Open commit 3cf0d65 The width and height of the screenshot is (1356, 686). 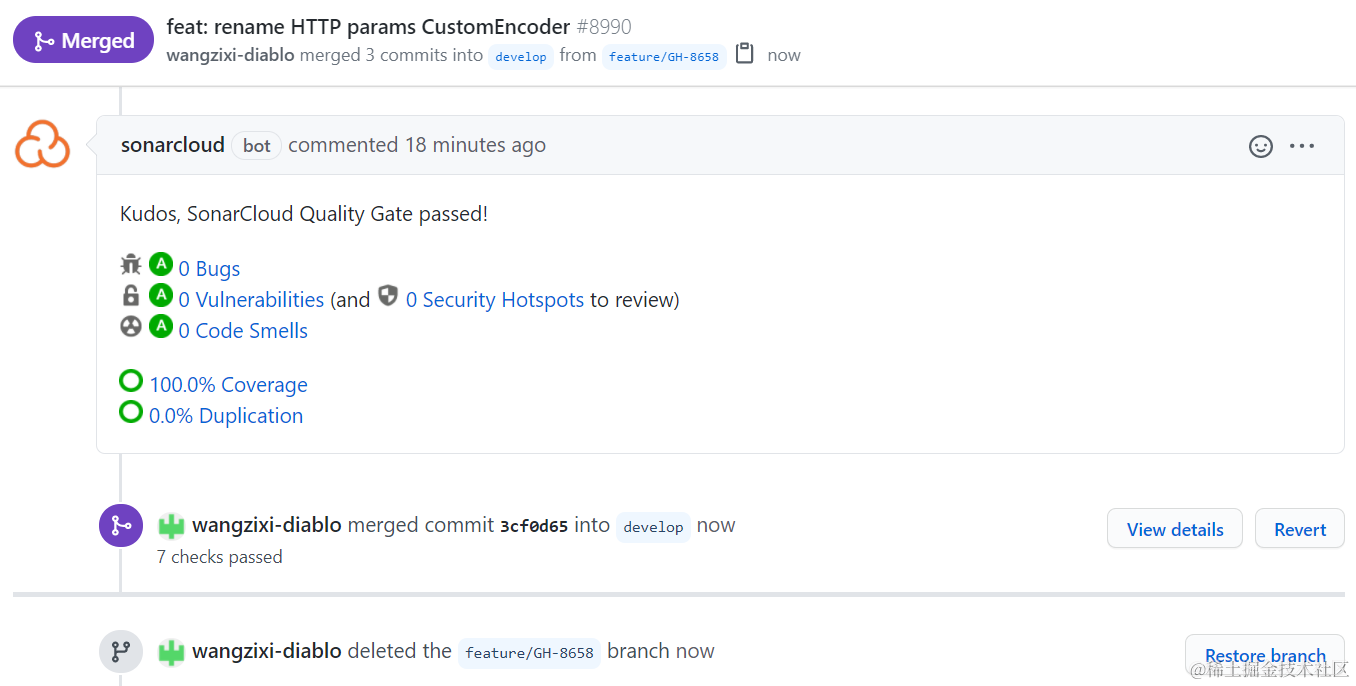tap(536, 525)
